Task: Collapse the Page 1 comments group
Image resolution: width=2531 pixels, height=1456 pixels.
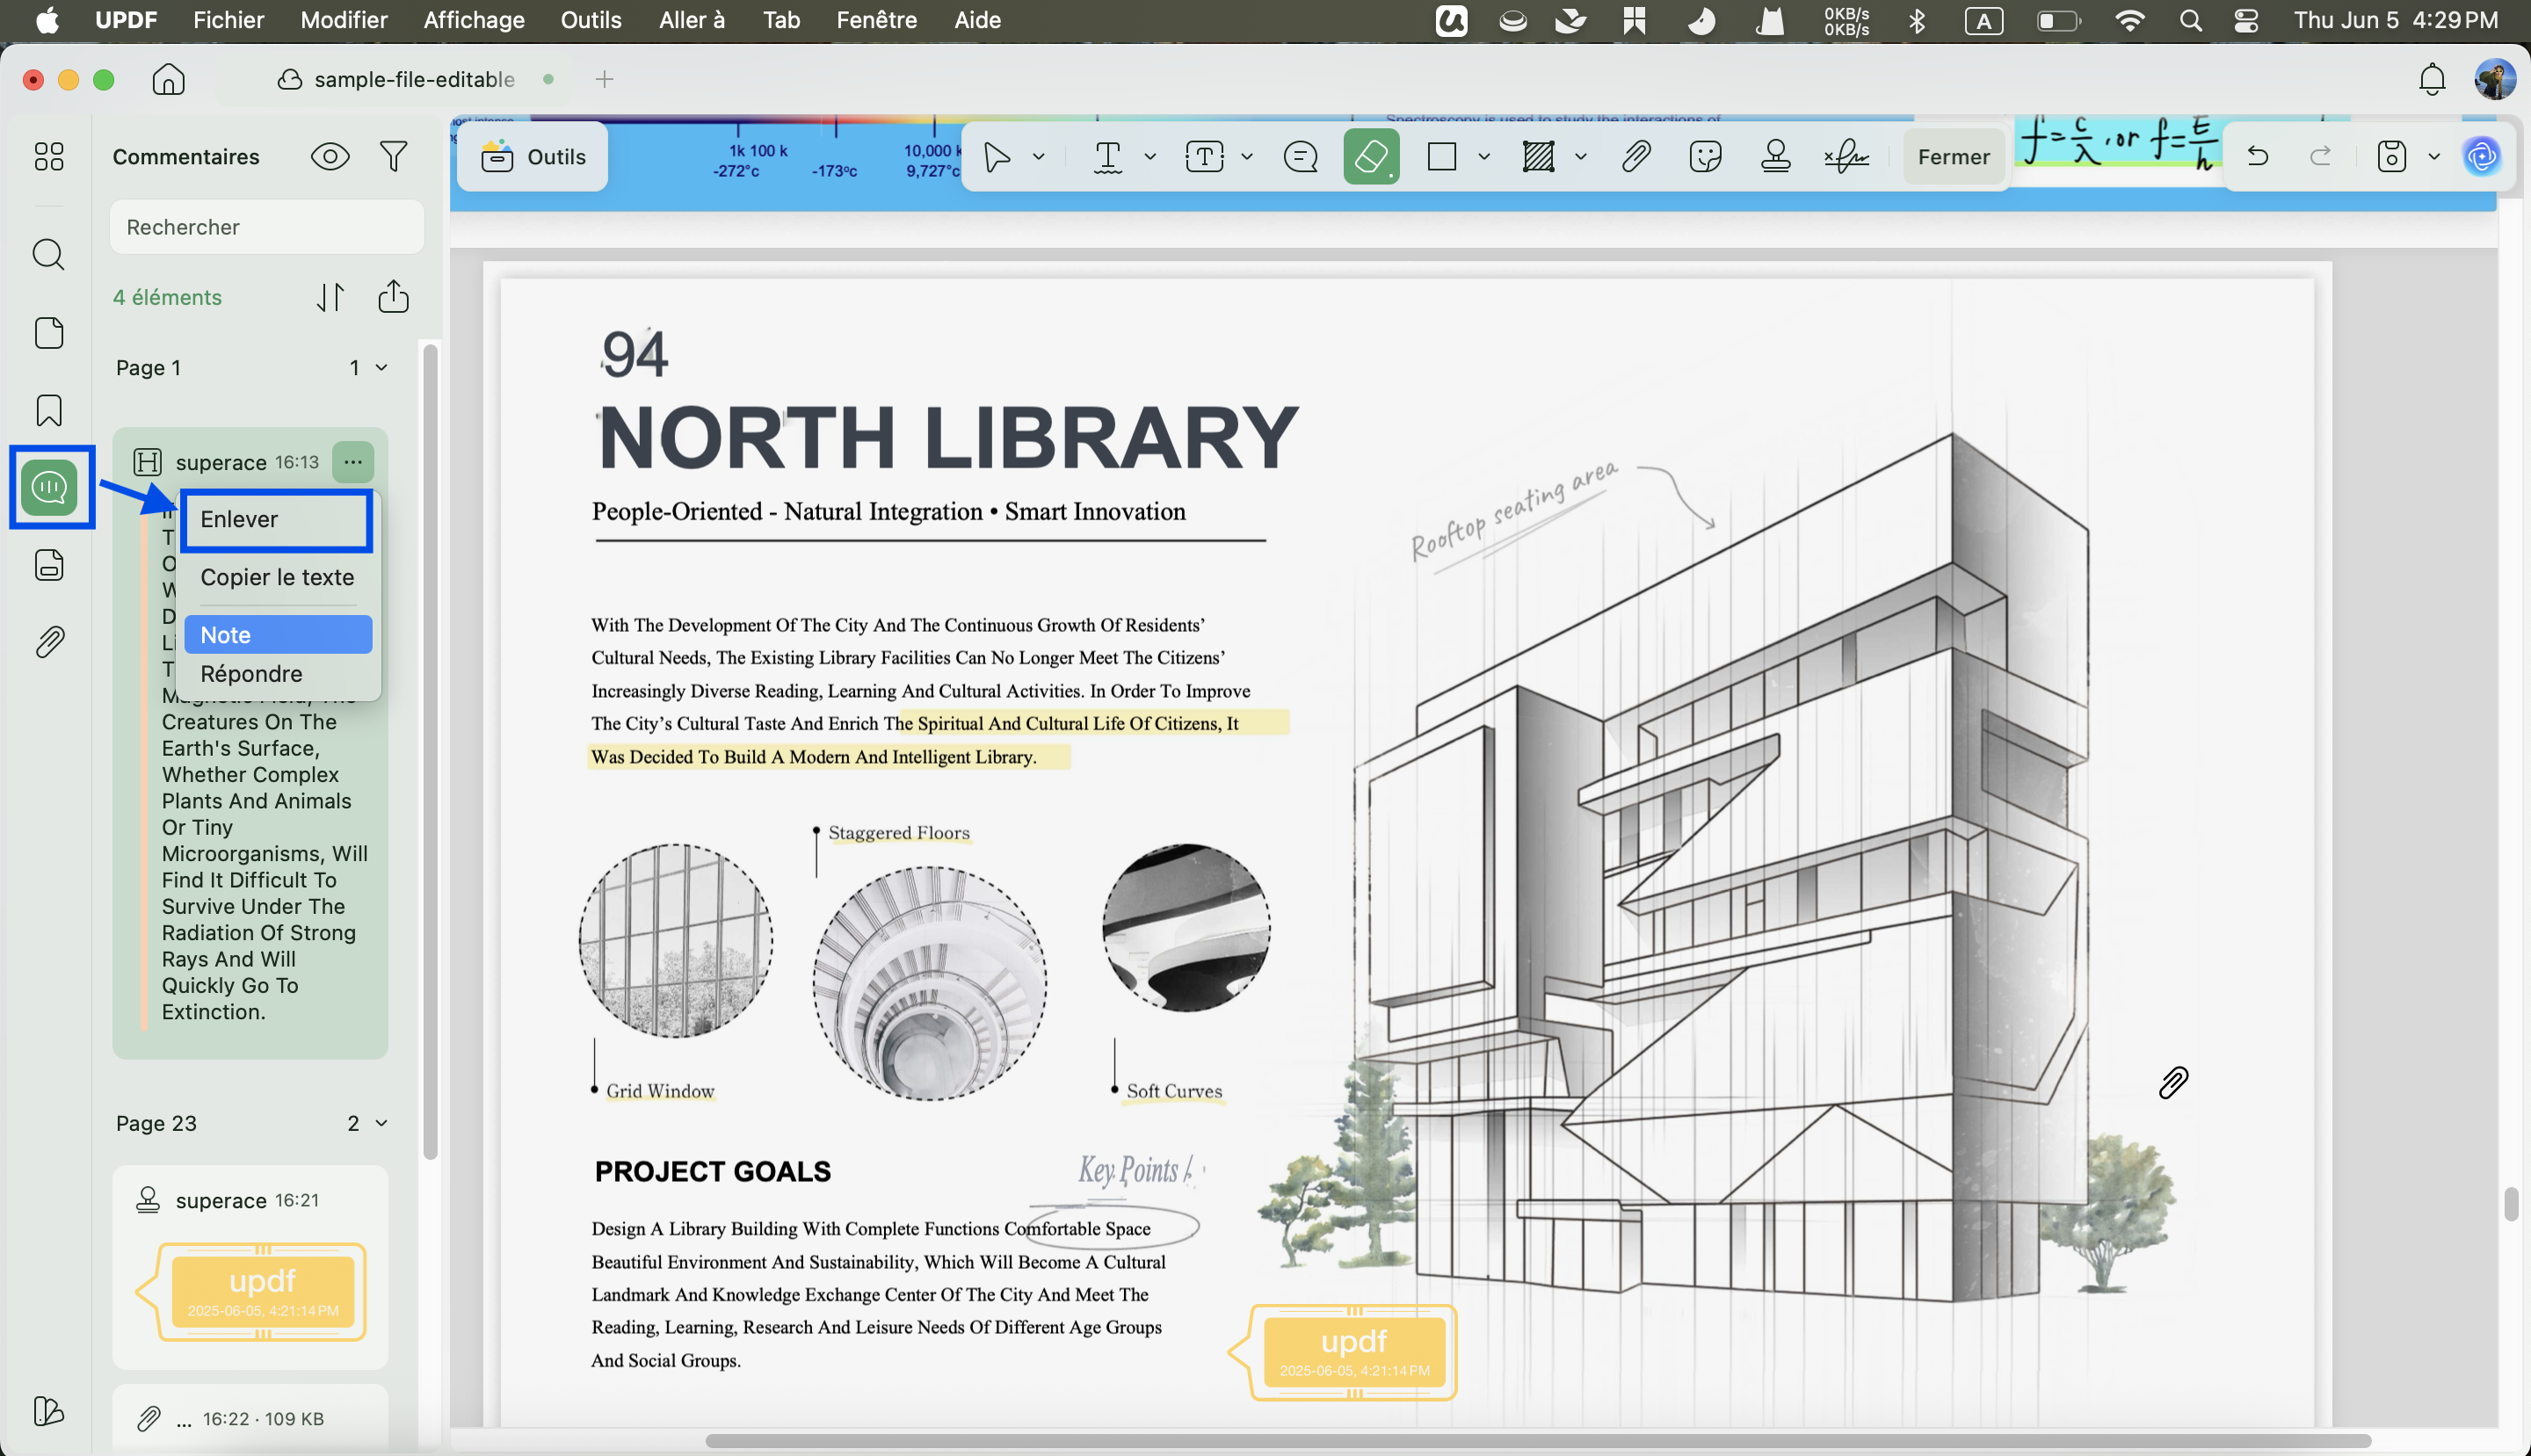Action: (x=381, y=368)
